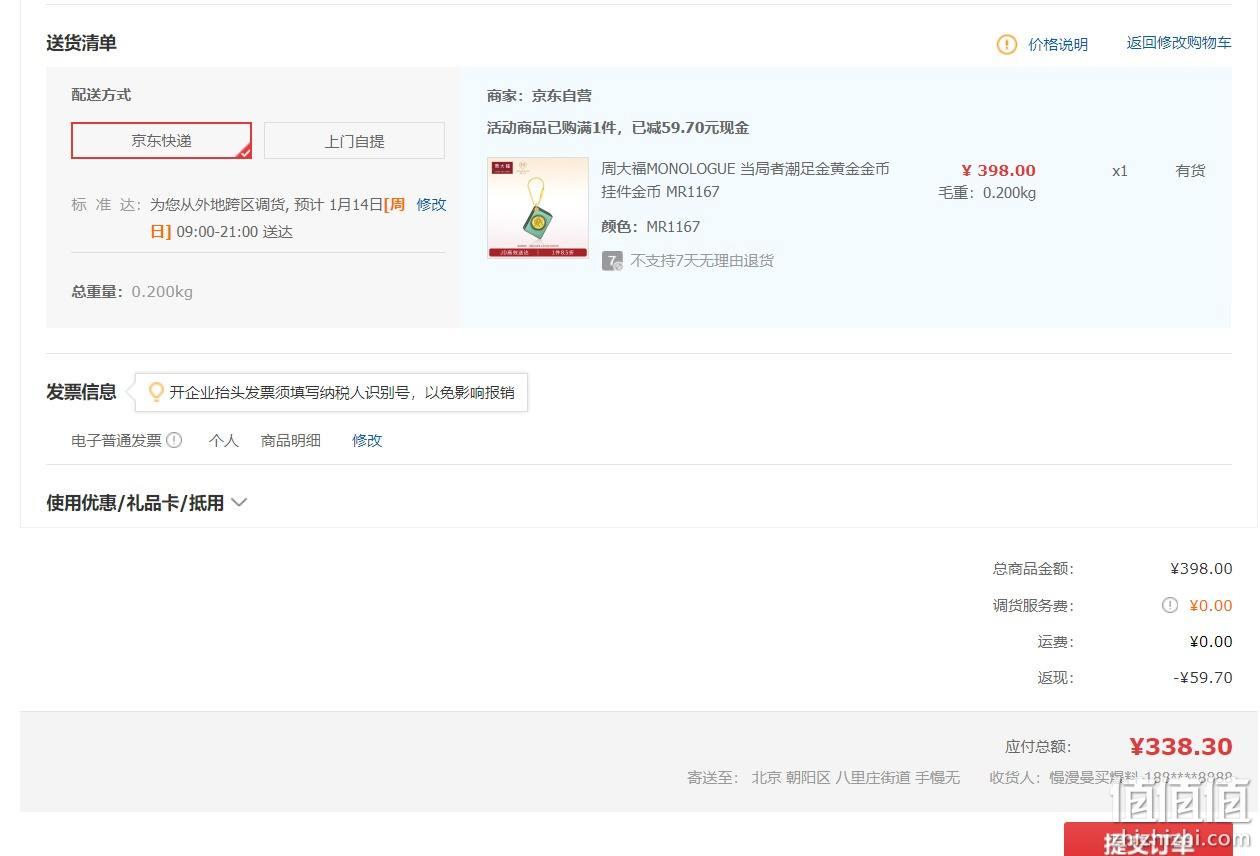
Task: Click the 总商品金额 amount ¥398.00
Action: tap(1201, 569)
